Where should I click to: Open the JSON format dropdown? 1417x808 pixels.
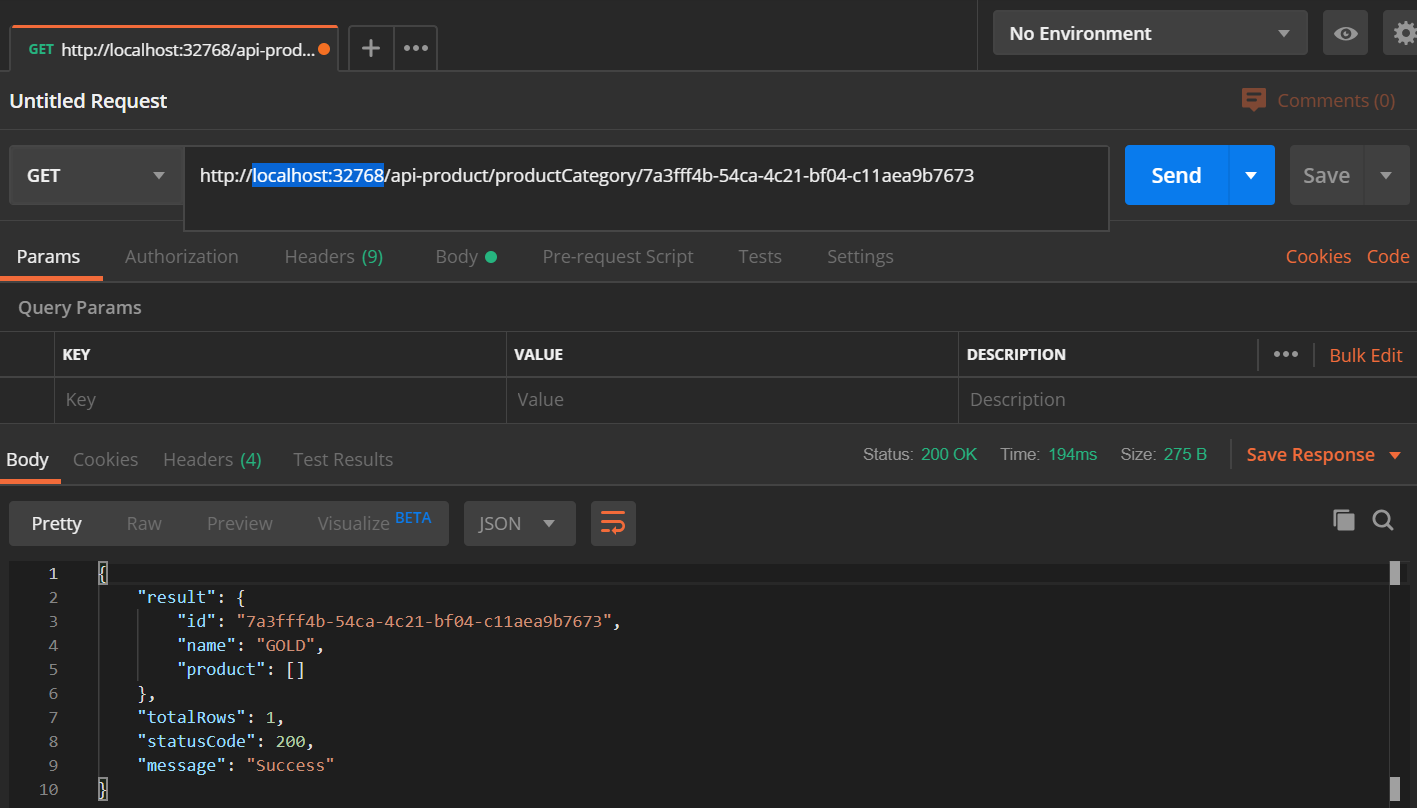[x=519, y=523]
